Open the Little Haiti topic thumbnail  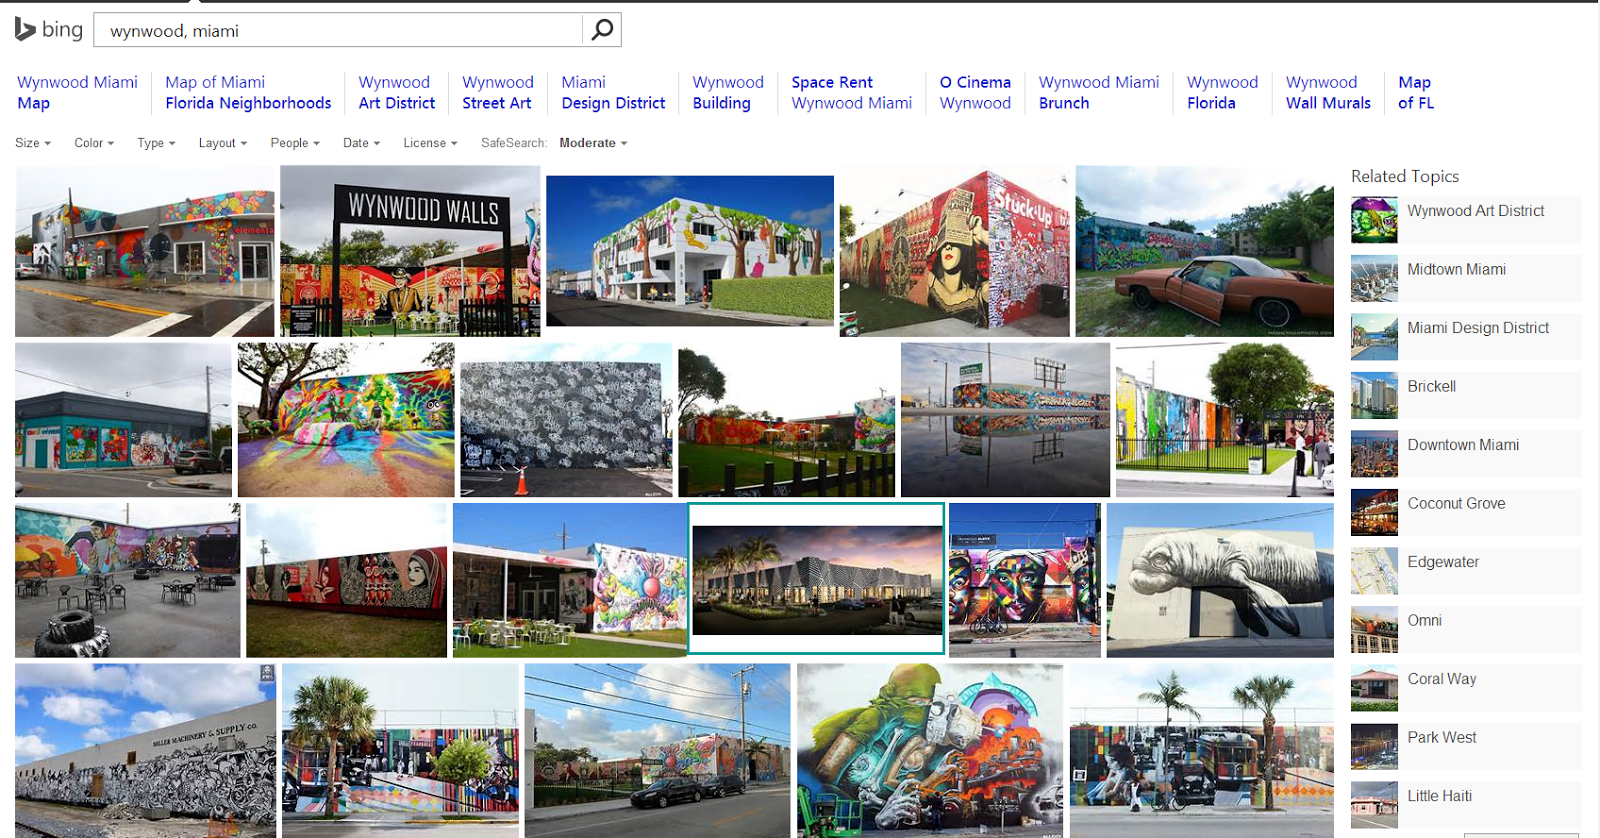[1374, 805]
